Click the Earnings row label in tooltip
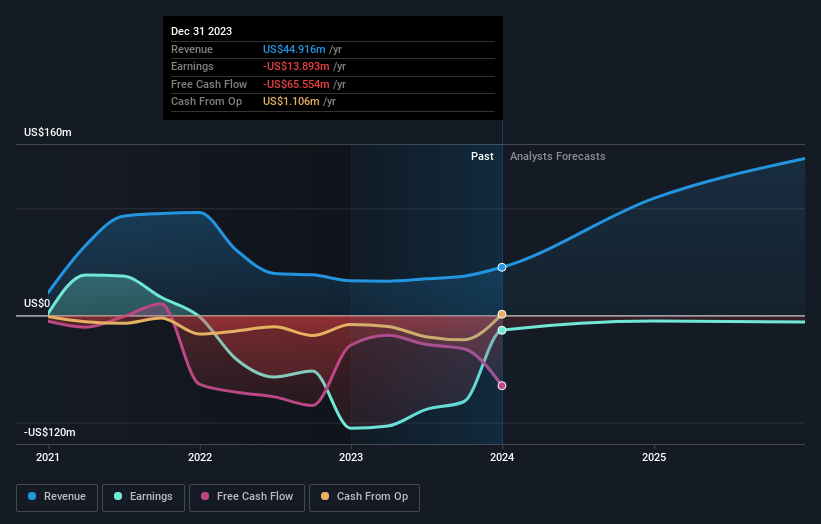Image resolution: width=821 pixels, height=524 pixels. 192,66
